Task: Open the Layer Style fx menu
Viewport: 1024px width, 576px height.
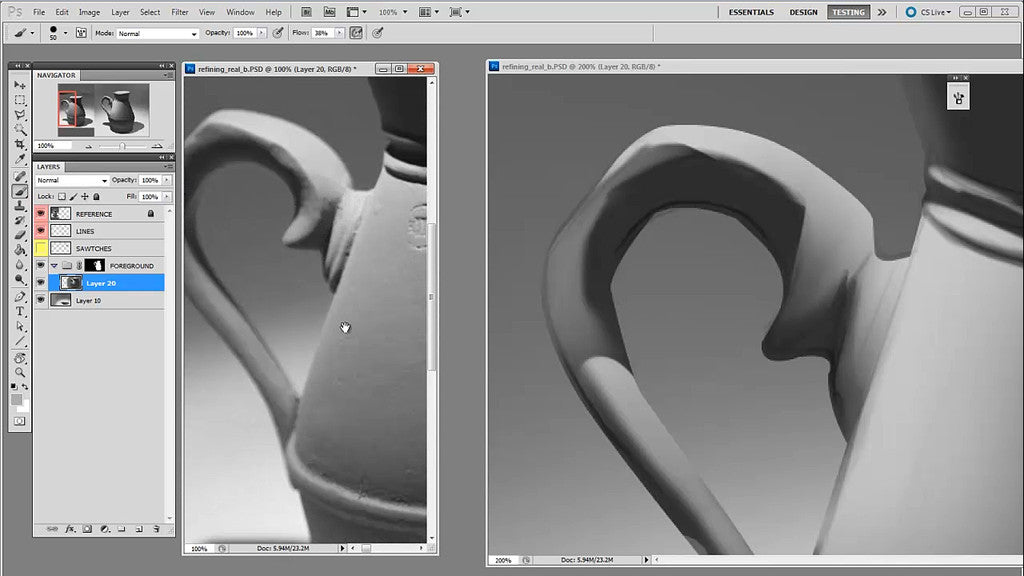Action: coord(70,529)
